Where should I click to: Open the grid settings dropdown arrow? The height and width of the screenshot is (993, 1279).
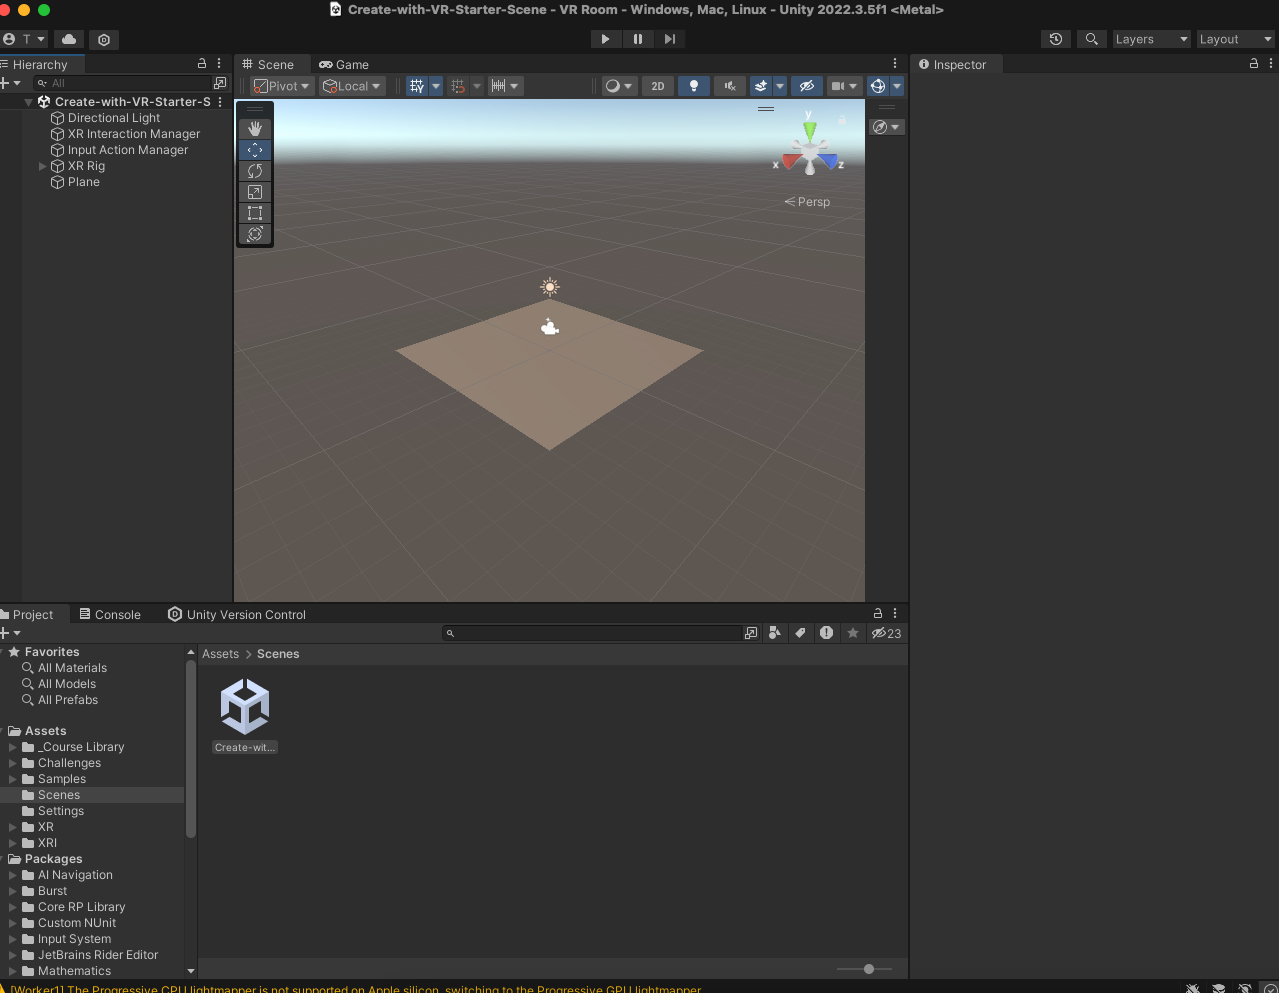436,86
